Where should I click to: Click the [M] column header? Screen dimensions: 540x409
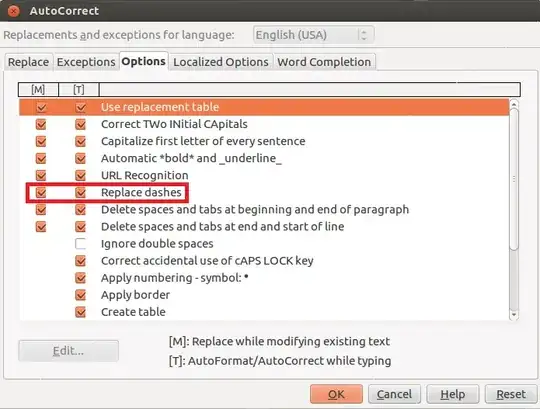pos(38,90)
